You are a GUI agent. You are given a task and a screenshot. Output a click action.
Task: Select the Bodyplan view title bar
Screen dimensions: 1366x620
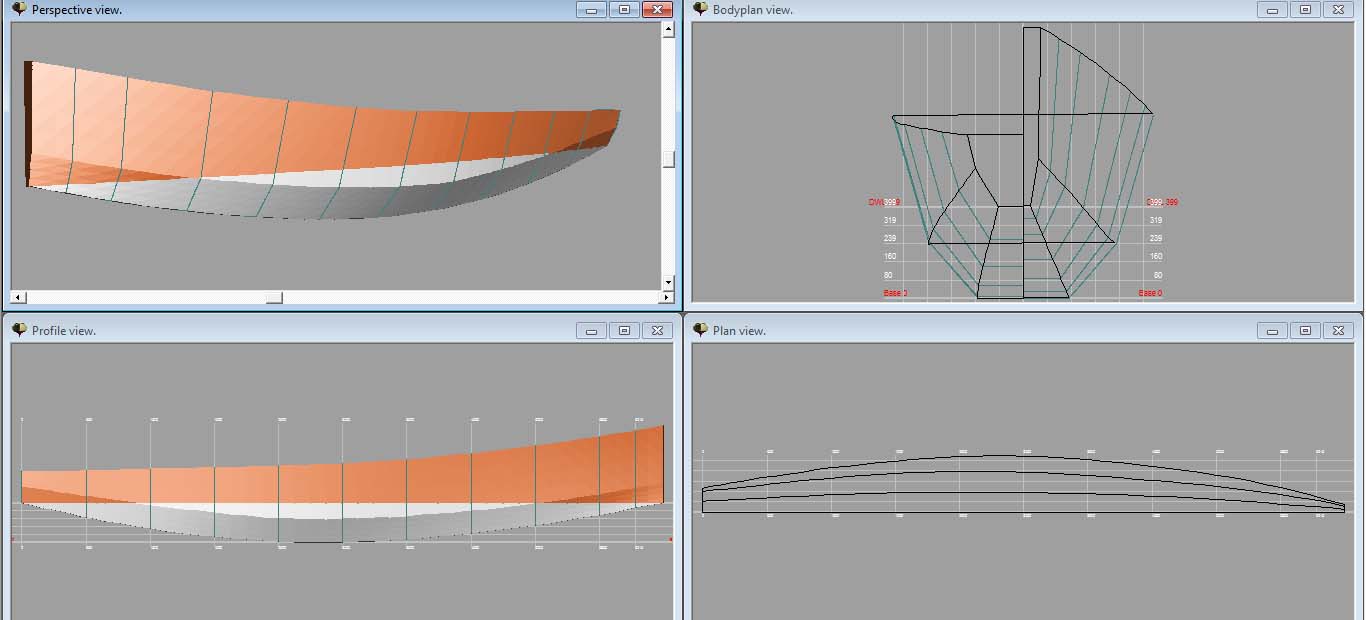1000,9
